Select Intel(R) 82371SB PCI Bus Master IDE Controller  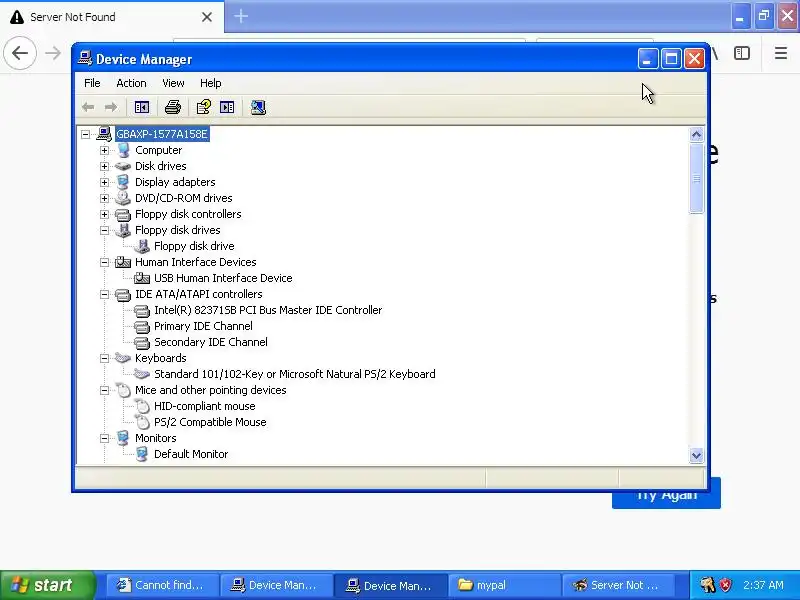click(268, 310)
